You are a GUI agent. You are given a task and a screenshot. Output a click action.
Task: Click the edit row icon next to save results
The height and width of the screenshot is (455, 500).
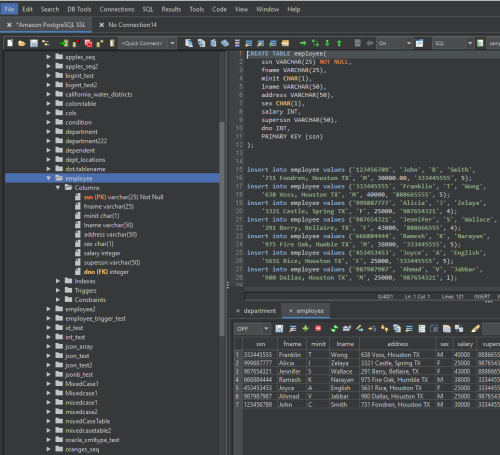tap(292, 329)
